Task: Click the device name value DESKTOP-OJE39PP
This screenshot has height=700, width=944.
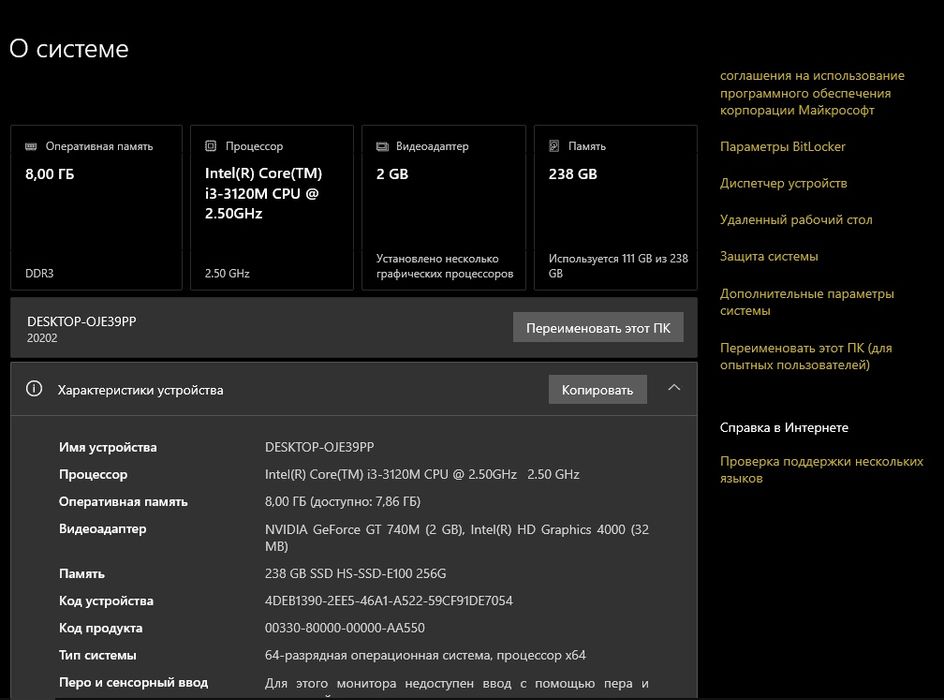Action: (319, 447)
